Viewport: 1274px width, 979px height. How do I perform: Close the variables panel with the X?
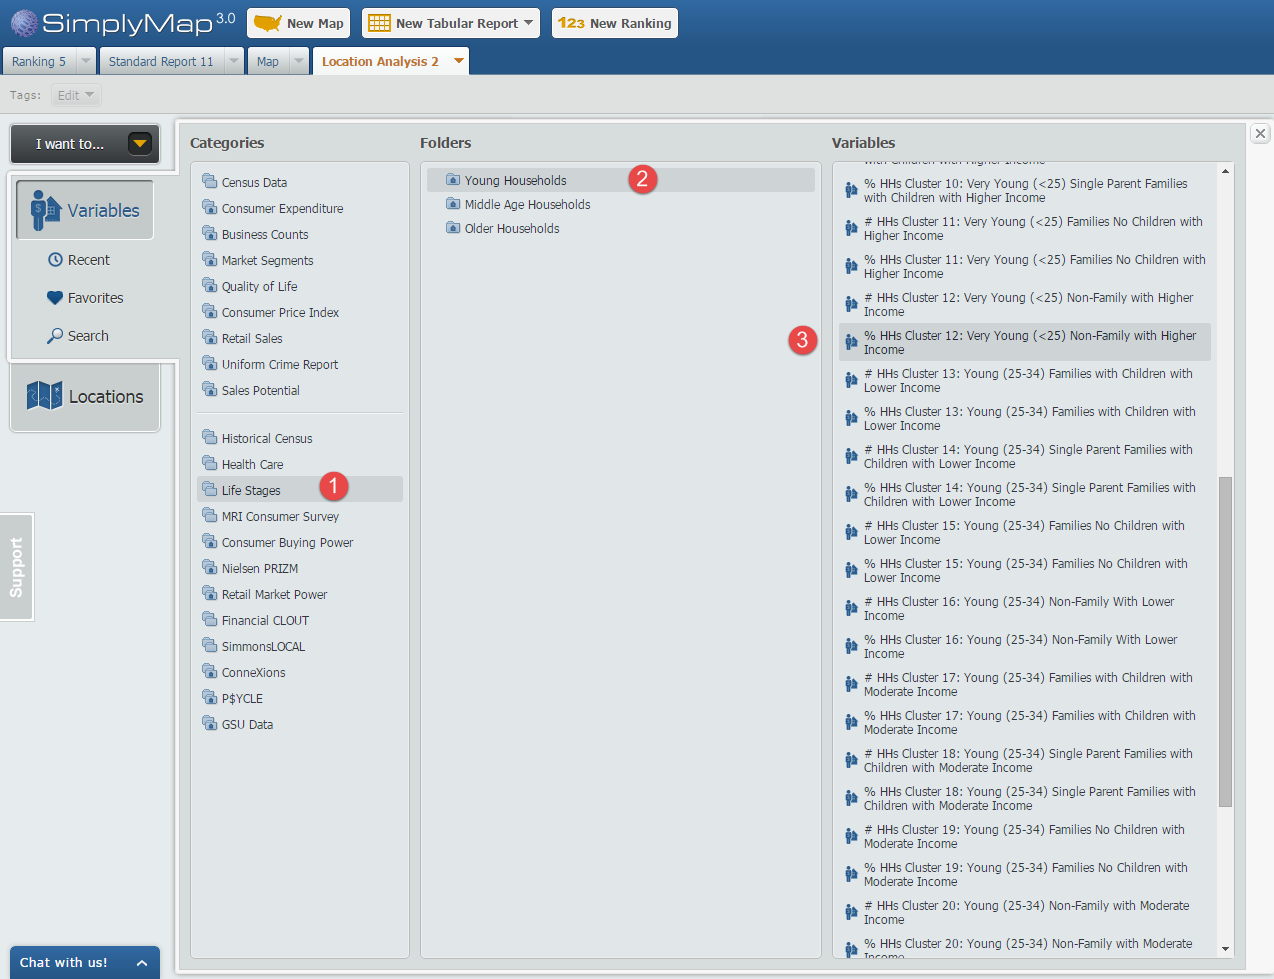pos(1261,133)
